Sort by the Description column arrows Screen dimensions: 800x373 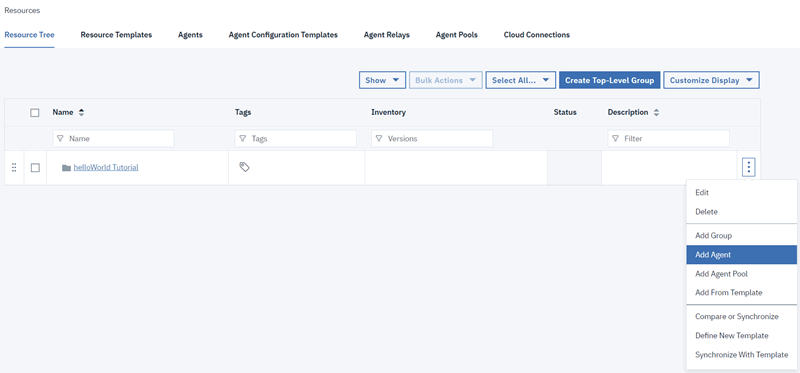[656, 112]
